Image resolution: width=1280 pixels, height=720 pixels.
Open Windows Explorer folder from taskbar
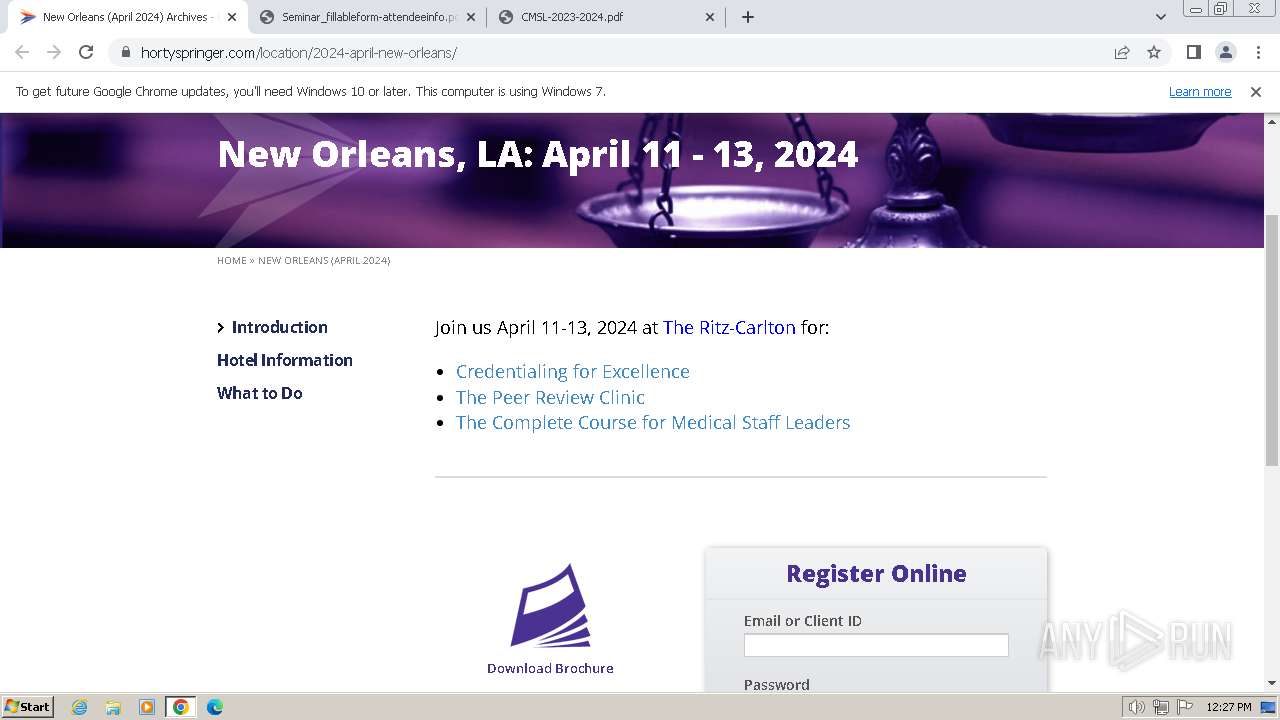click(113, 707)
